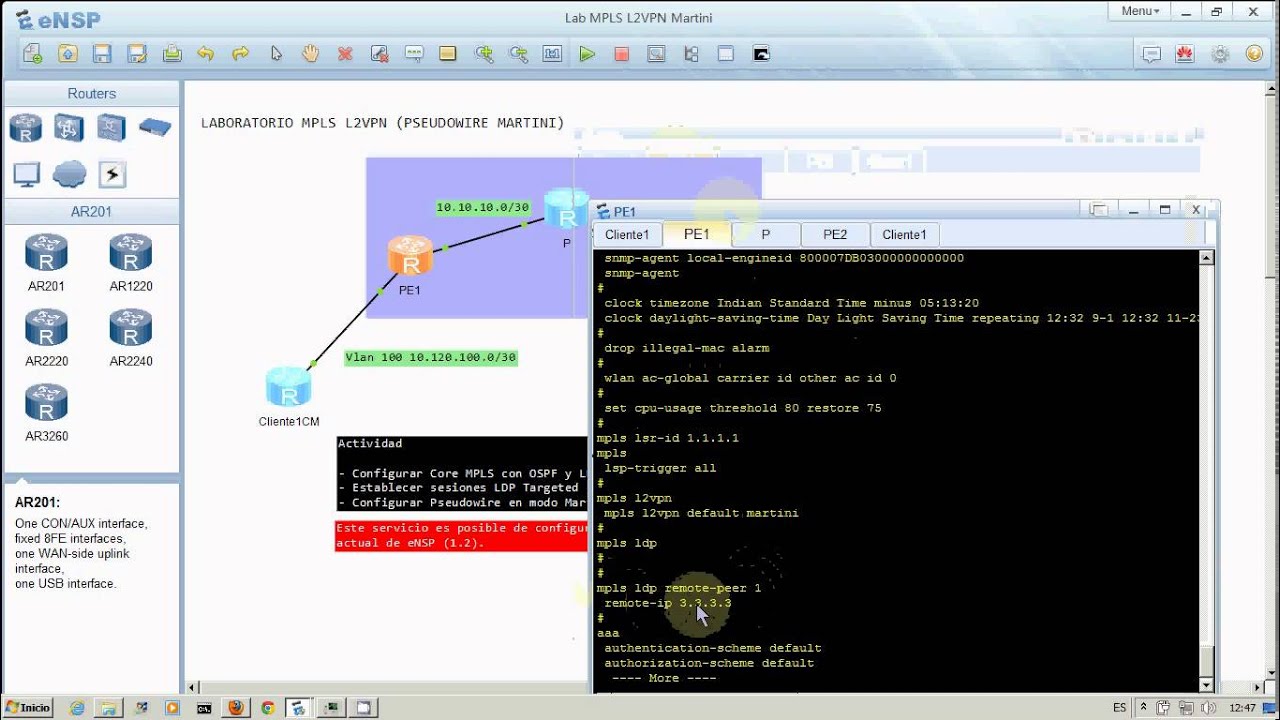
Task: Redo the last action
Action: [241, 54]
